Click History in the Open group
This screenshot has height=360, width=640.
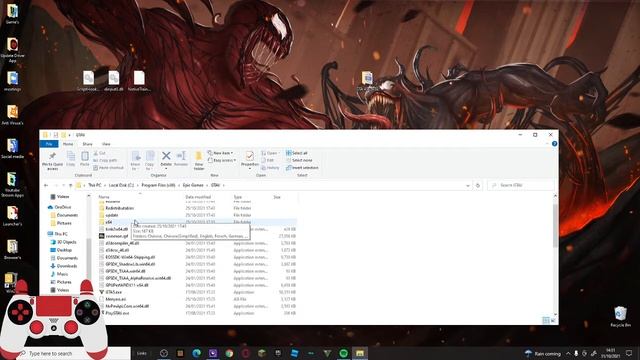pyautogui.click(x=270, y=168)
